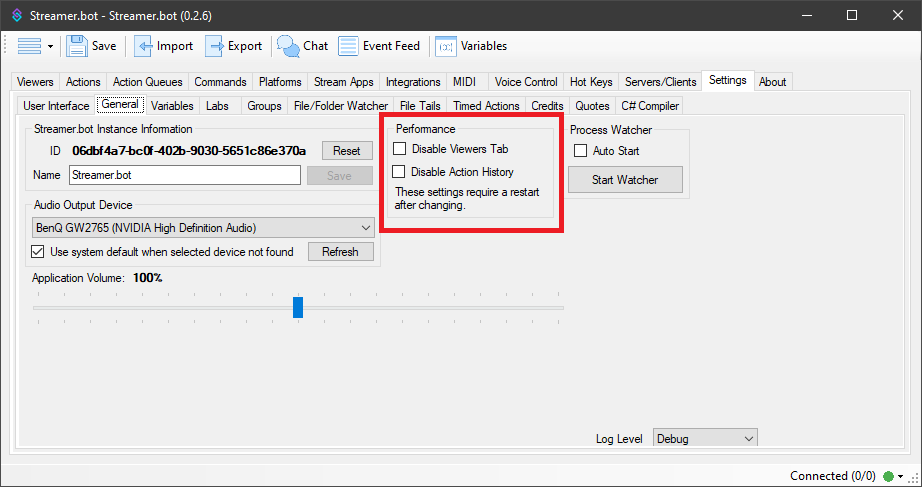Screen dimensions: 922x488
Task: Click the green connection status indicator
Action: 888,476
